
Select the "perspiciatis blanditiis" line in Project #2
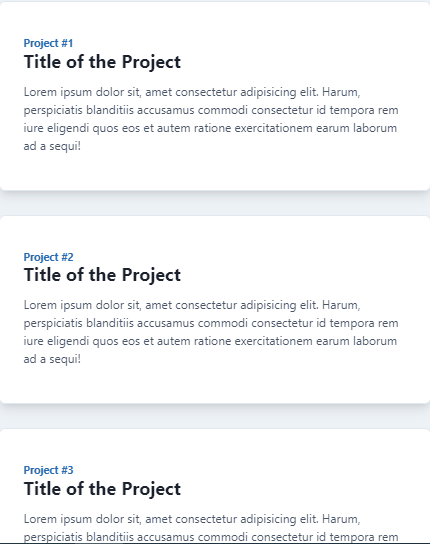tap(211, 323)
